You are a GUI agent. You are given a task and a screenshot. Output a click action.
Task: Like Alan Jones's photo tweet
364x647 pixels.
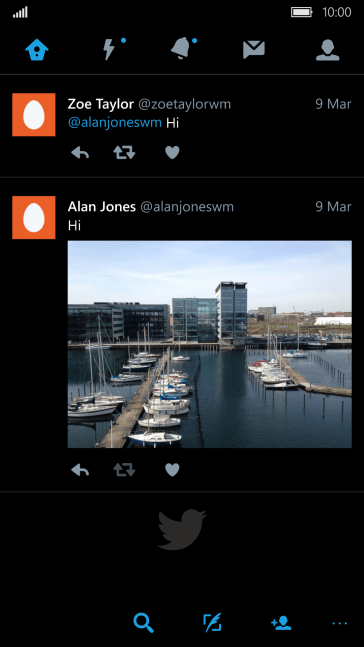172,470
